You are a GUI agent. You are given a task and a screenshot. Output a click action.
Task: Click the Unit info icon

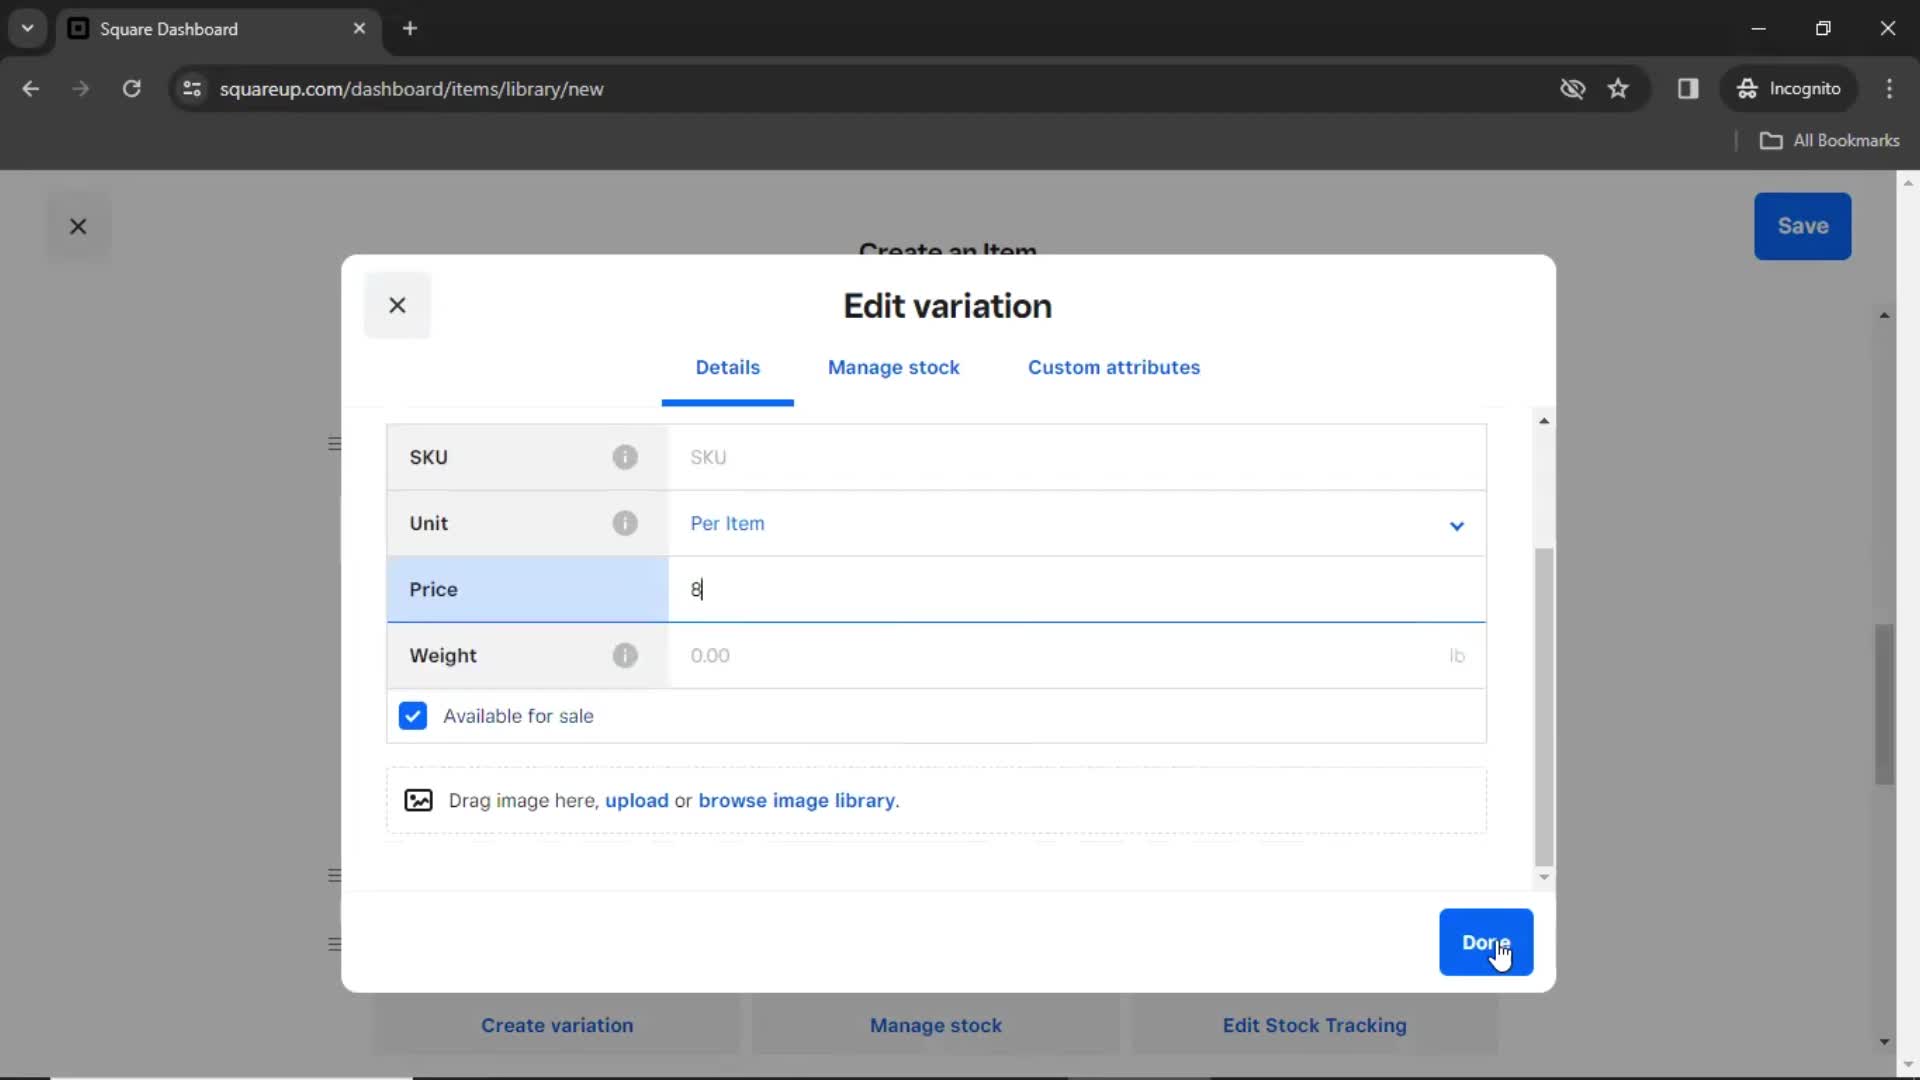click(x=625, y=524)
